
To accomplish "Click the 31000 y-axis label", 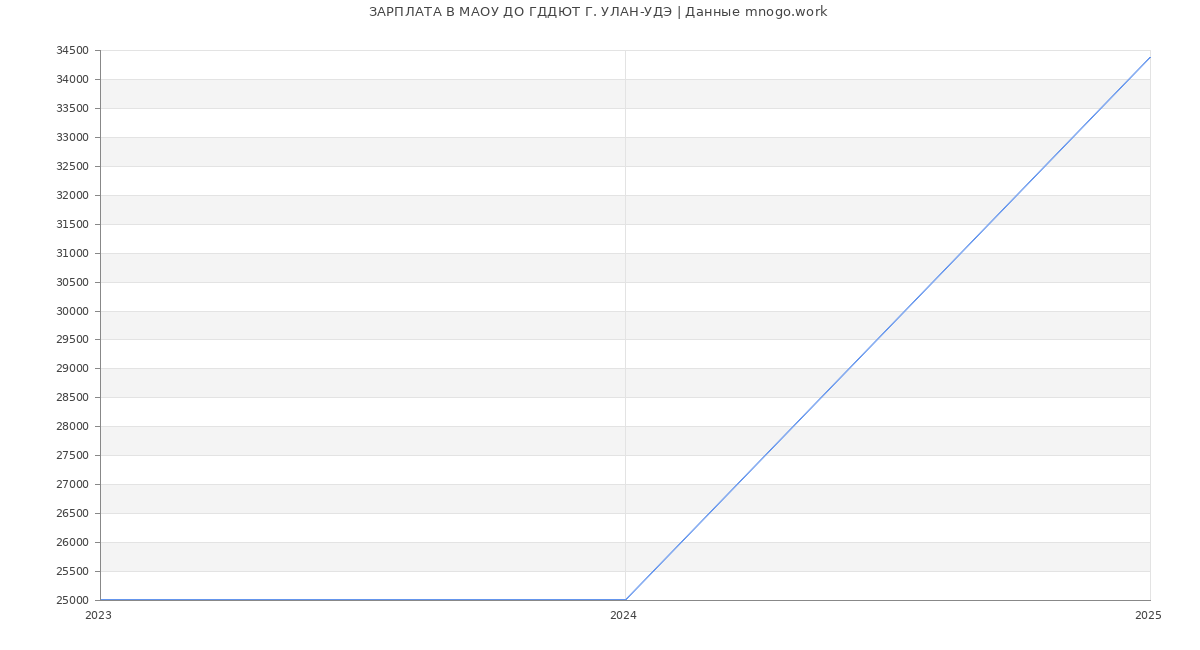I will (72, 253).
